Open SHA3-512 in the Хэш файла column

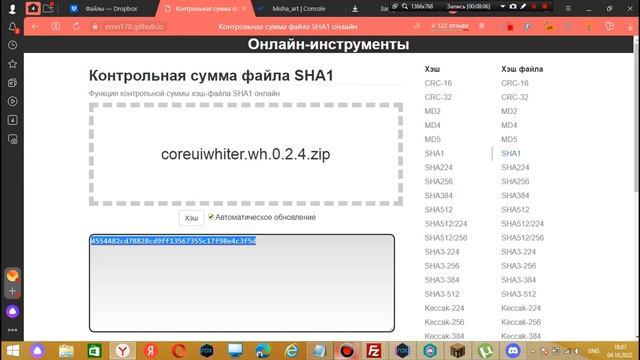coord(518,294)
